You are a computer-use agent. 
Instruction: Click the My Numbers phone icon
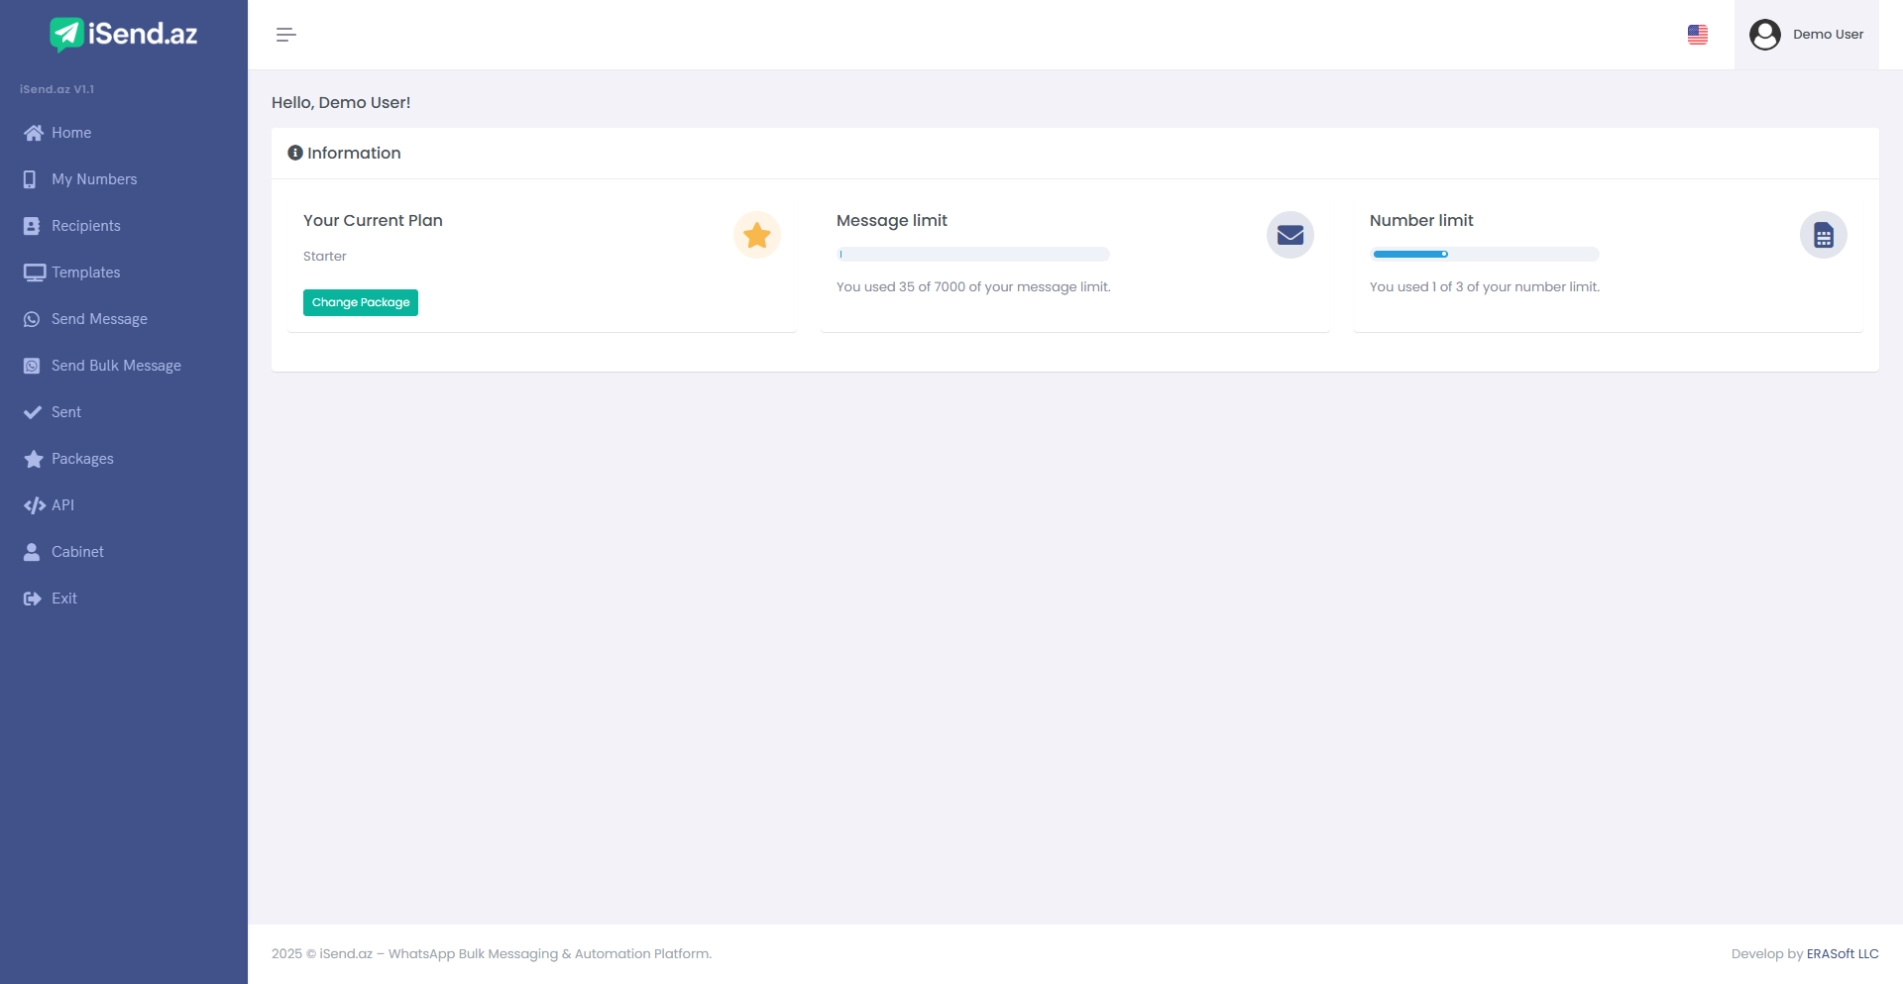[x=30, y=180]
